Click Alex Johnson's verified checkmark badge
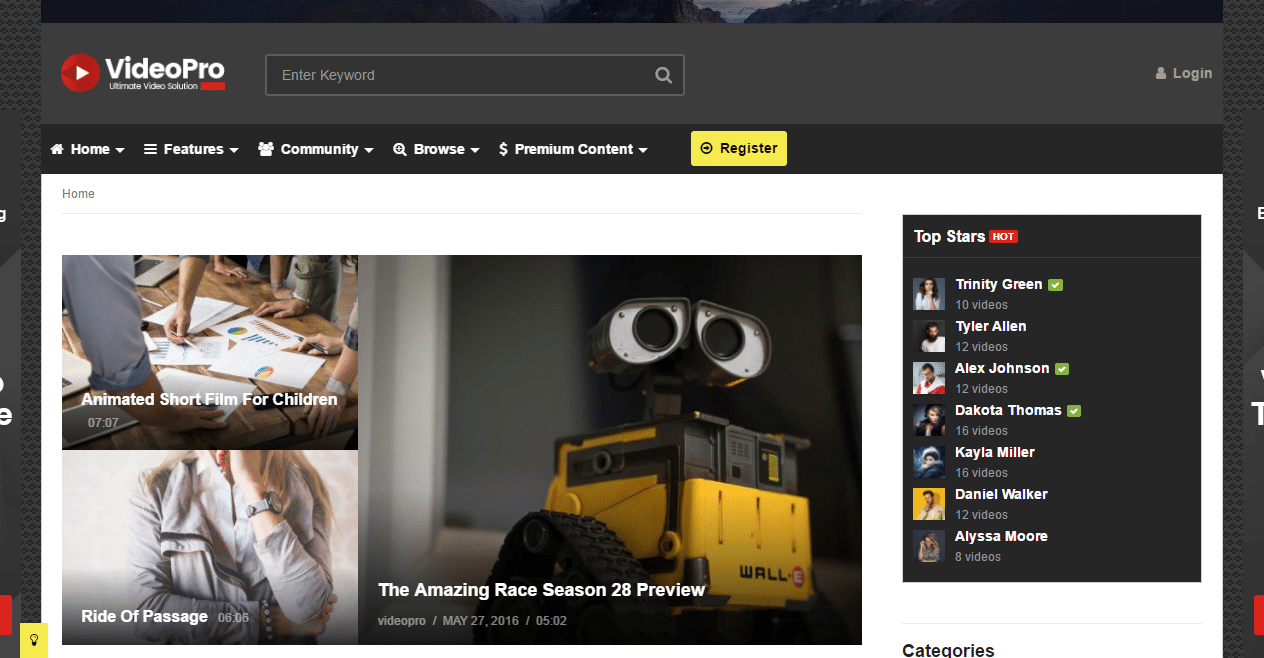1264x658 pixels. pos(1062,369)
